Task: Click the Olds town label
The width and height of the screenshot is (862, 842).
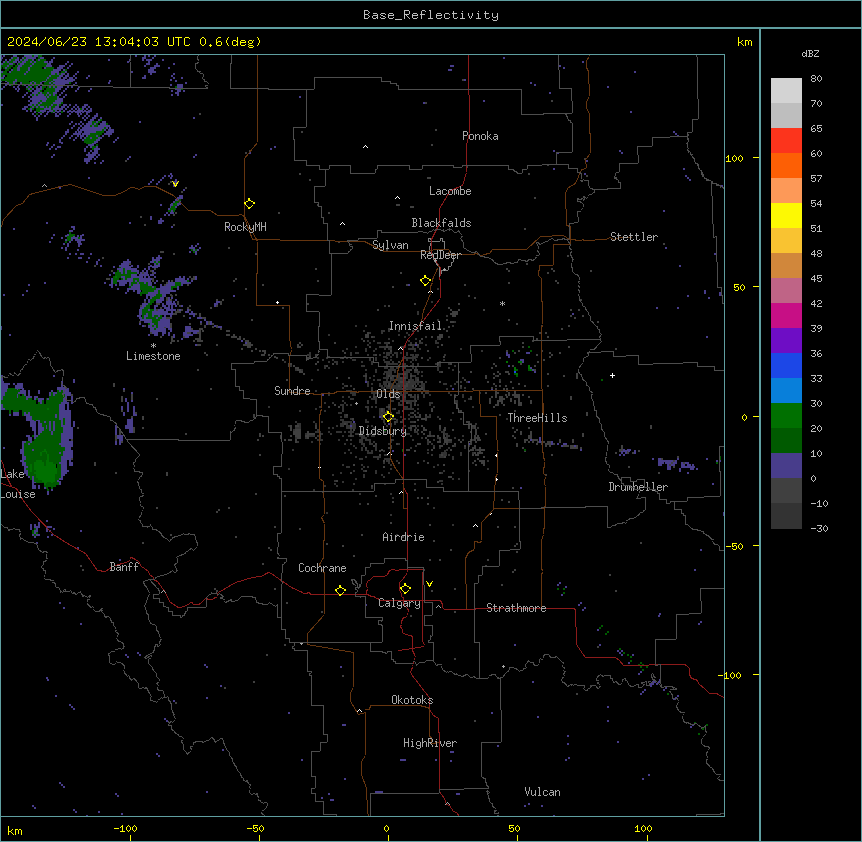Action: [x=388, y=394]
